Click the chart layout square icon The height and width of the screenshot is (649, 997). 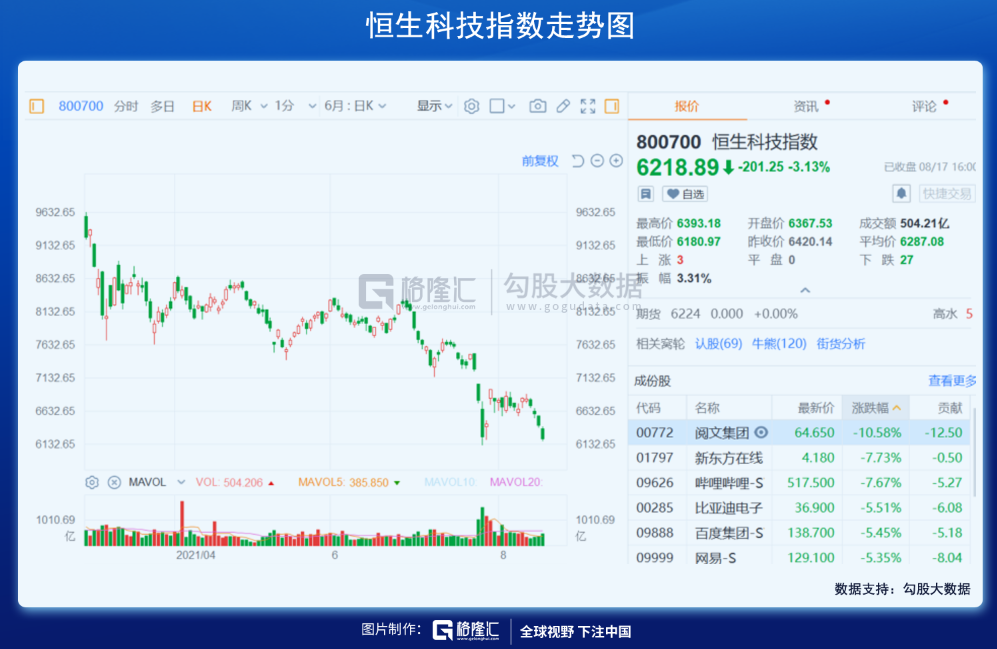497,106
